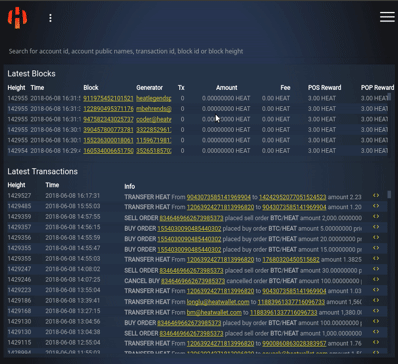
Task: Click timestamp 2018-06-08 13:39:41
Action: coord(73,300)
